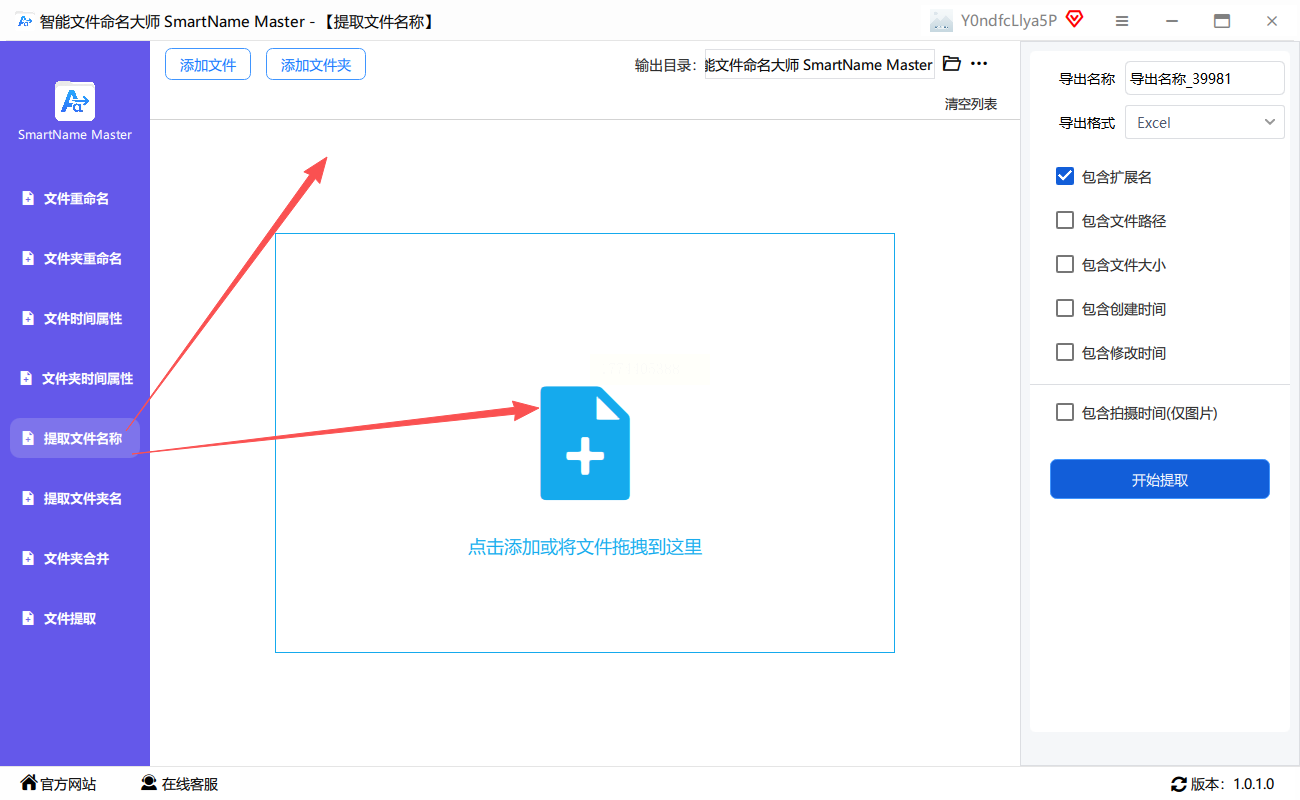Click the three-dot more options icon
The height and width of the screenshot is (800, 1300).
[x=979, y=64]
